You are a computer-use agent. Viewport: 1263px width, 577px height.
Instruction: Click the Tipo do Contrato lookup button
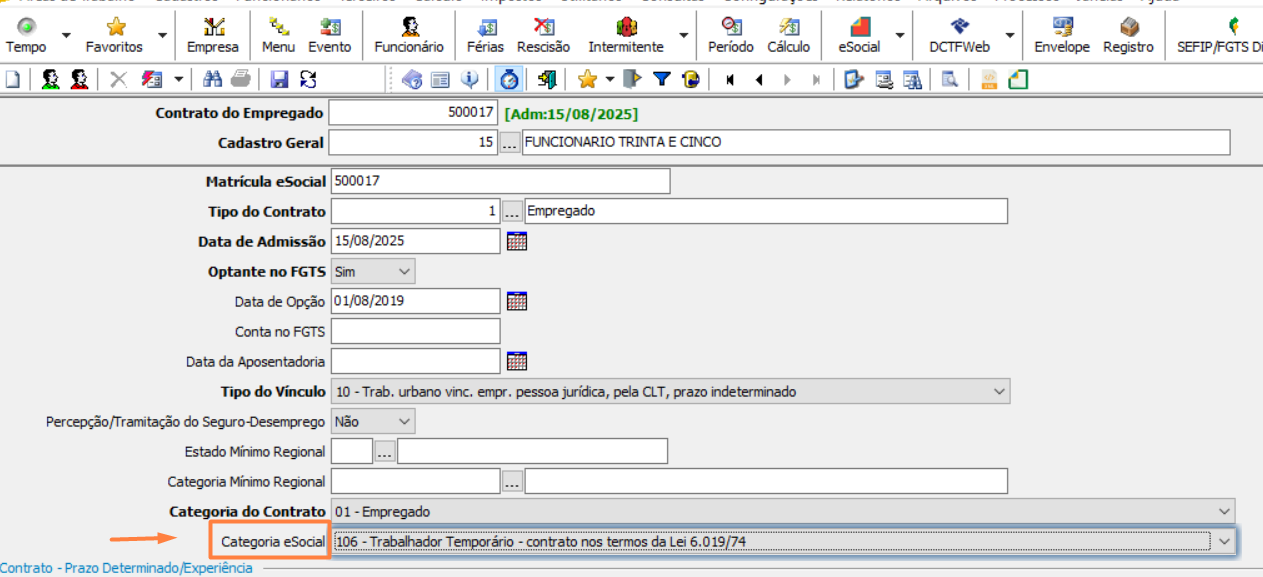(x=512, y=211)
